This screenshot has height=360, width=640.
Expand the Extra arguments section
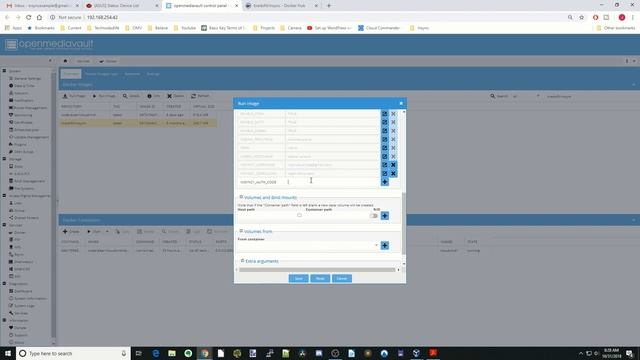point(242,260)
